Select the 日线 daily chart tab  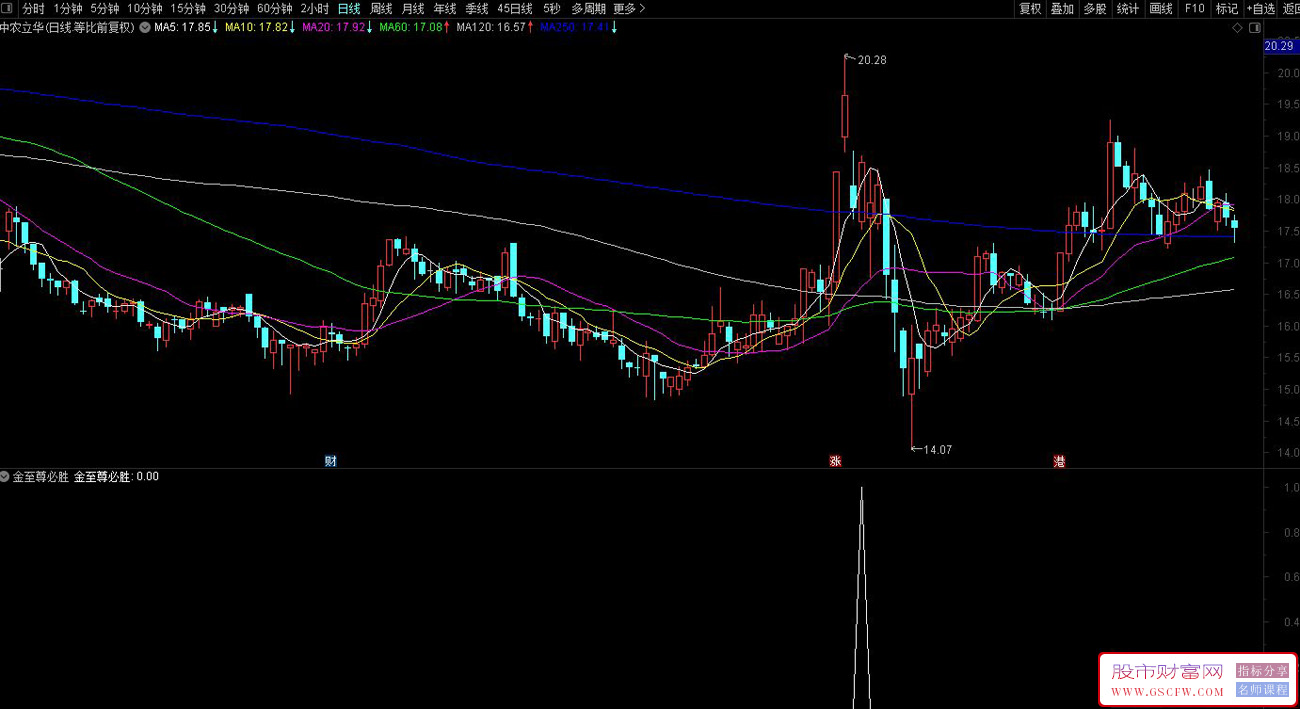[349, 9]
